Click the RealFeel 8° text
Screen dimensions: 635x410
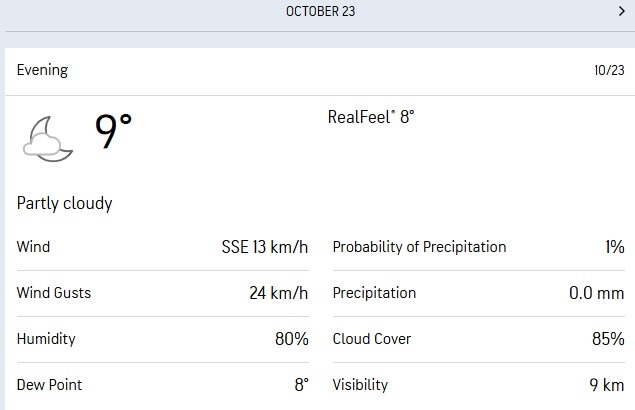click(370, 117)
